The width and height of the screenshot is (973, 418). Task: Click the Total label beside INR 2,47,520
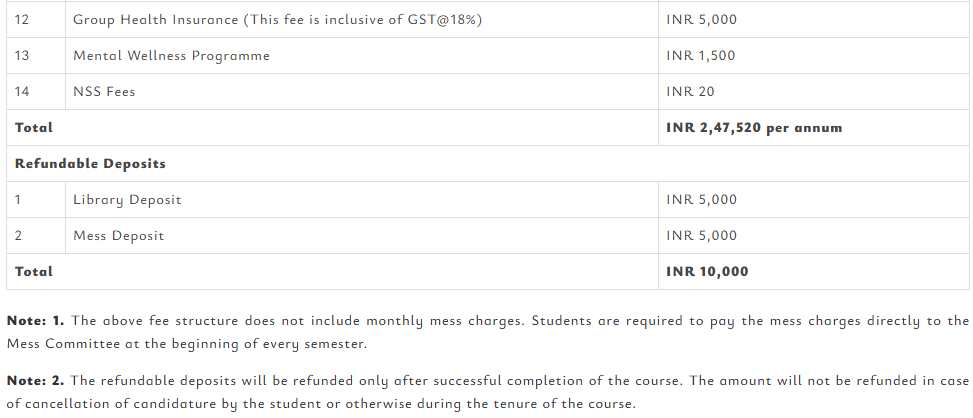tap(34, 128)
